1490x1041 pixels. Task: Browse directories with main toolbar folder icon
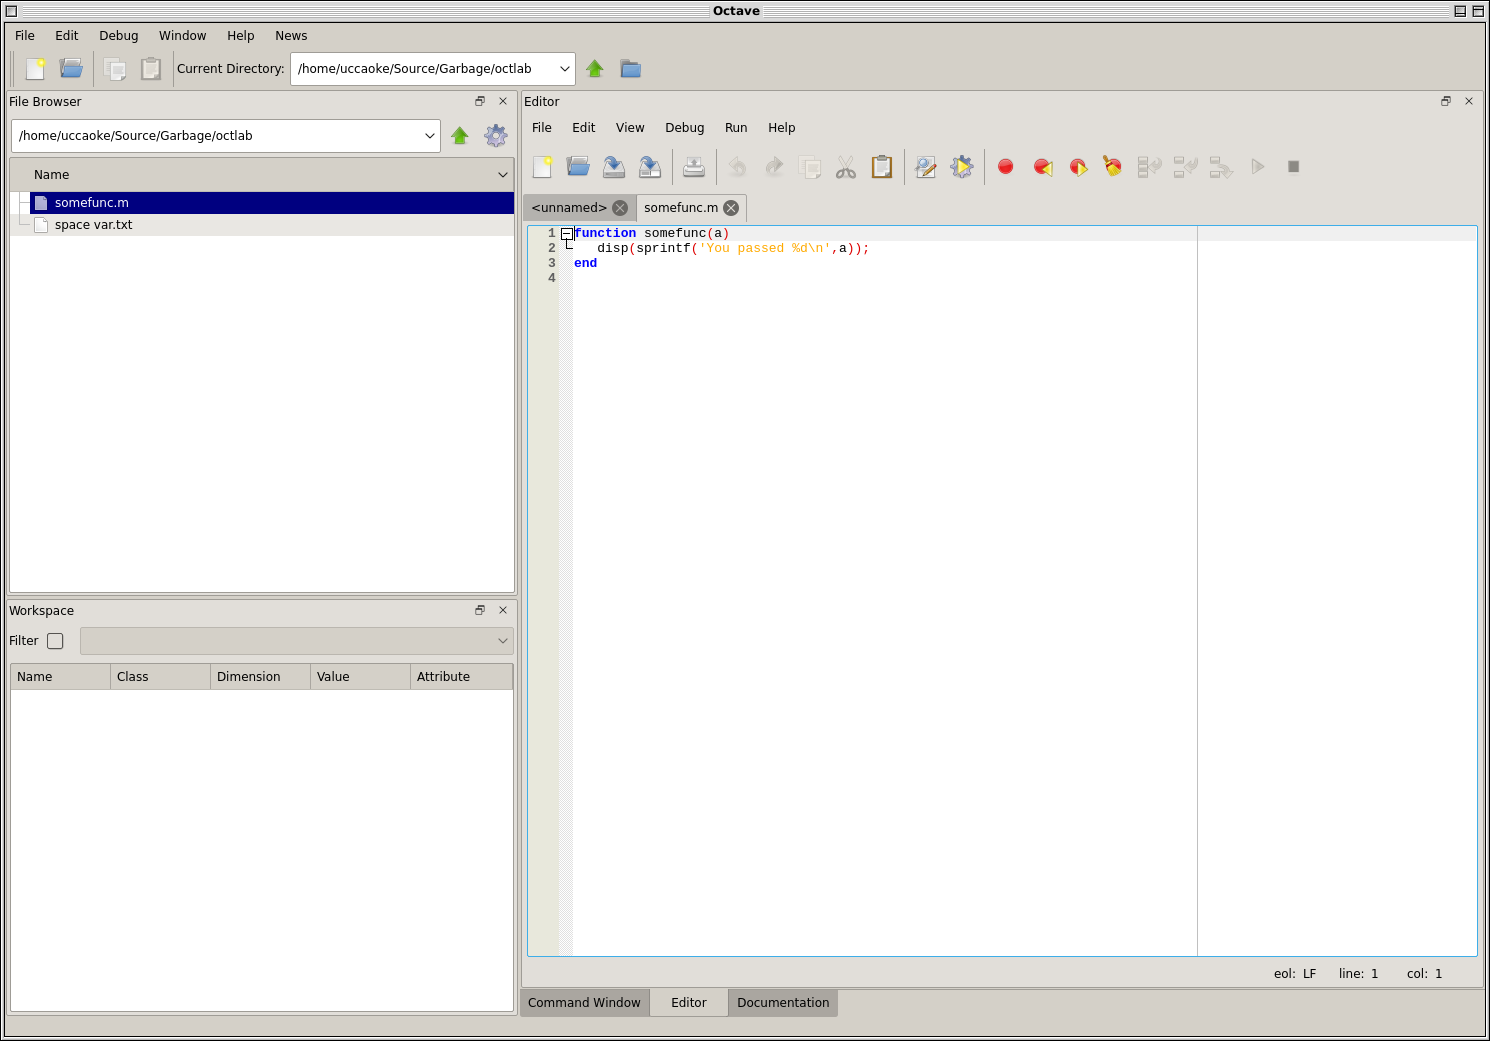coord(630,69)
